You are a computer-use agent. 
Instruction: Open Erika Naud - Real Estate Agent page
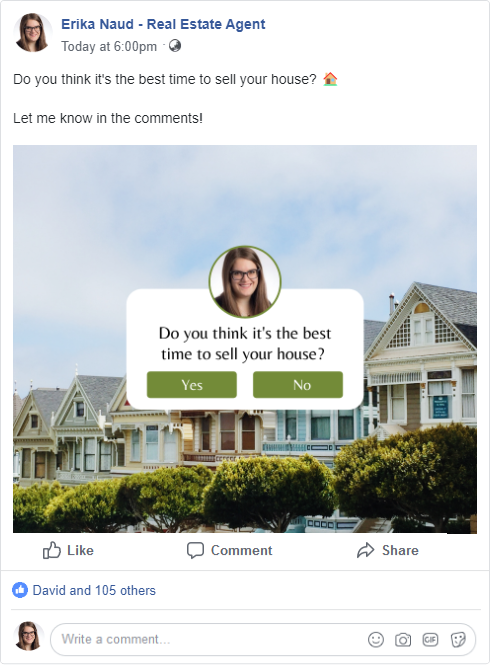[x=163, y=24]
